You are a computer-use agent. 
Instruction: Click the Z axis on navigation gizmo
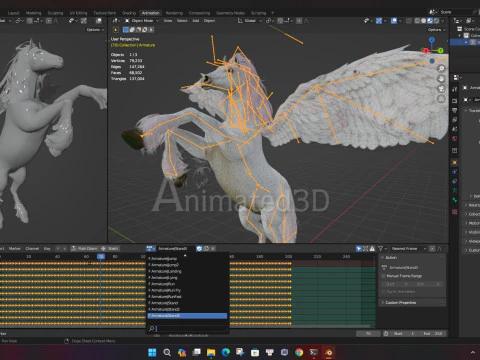click(432, 40)
